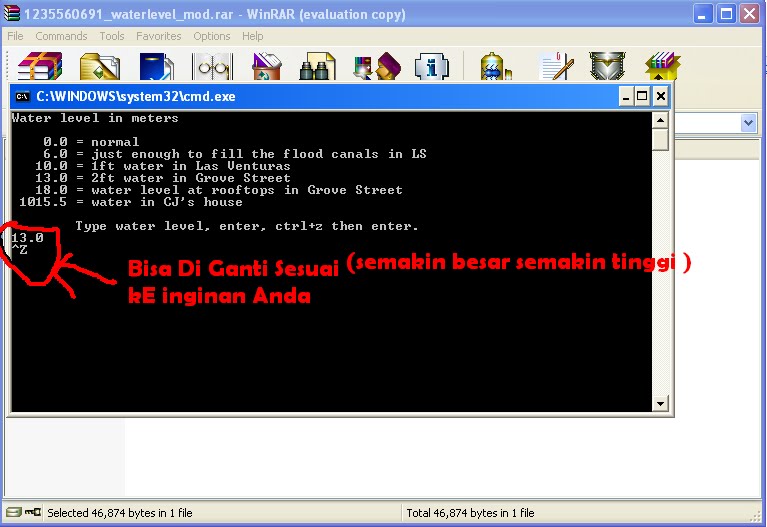Click the "0.0 = normal" line
767x527 pixels.
click(91, 142)
